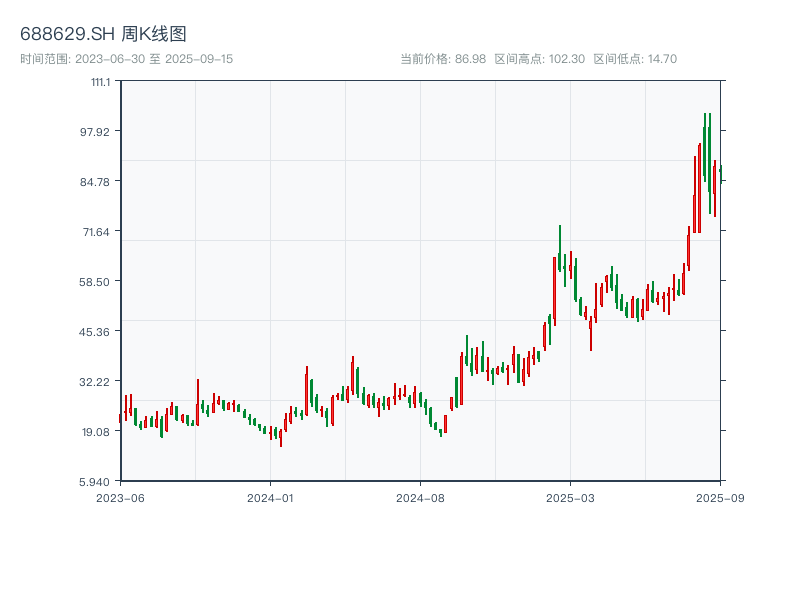Click y-axis label 111.1

pyautogui.click(x=101, y=82)
